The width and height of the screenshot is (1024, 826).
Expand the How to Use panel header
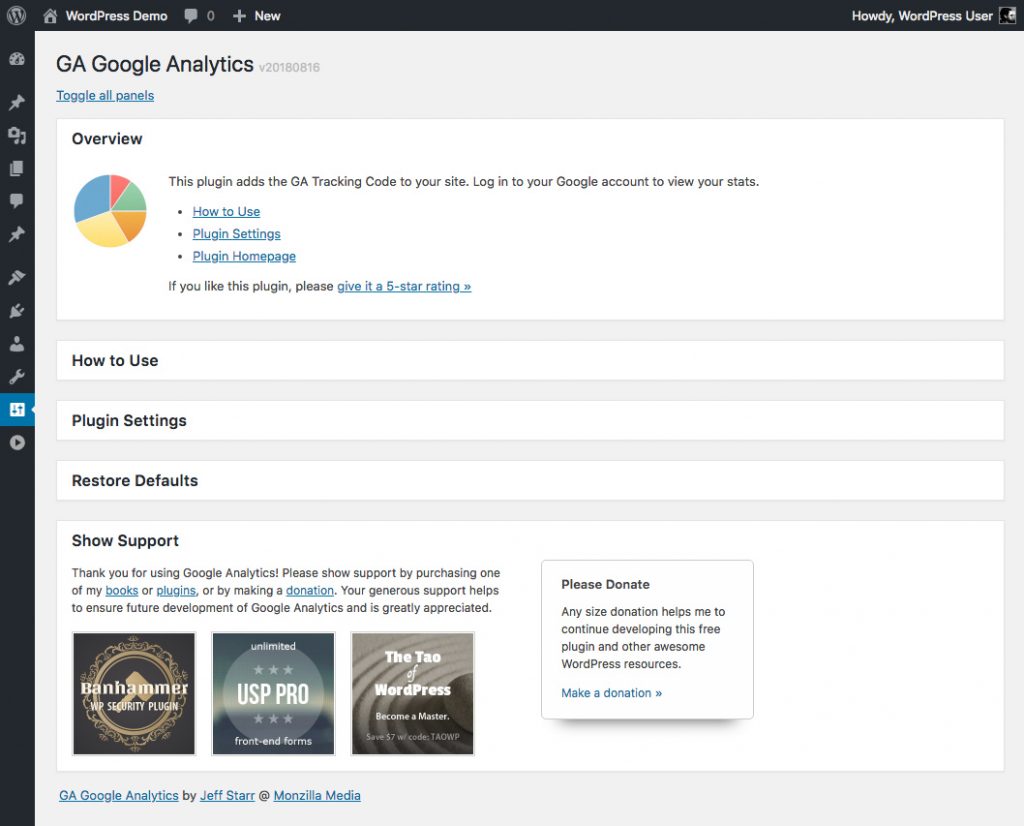[x=115, y=361]
